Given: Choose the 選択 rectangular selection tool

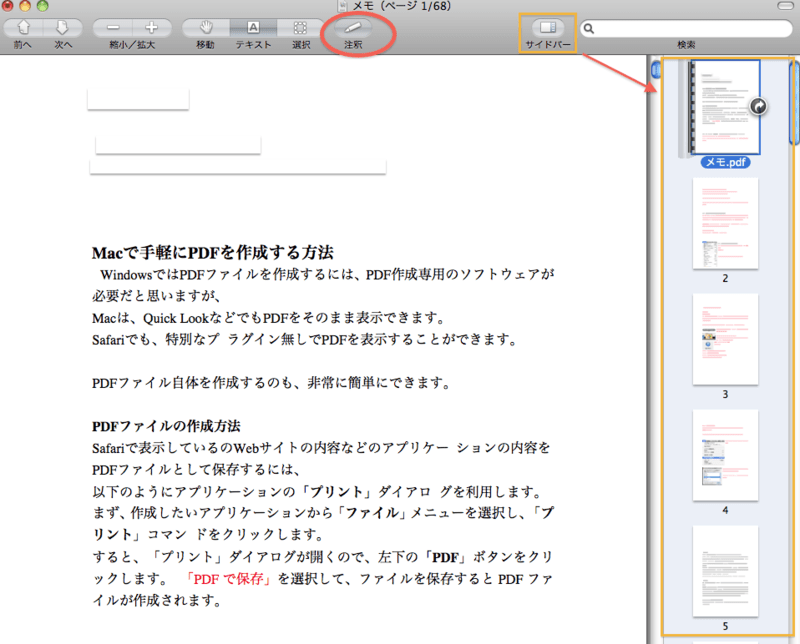Looking at the screenshot, I should [x=300, y=28].
